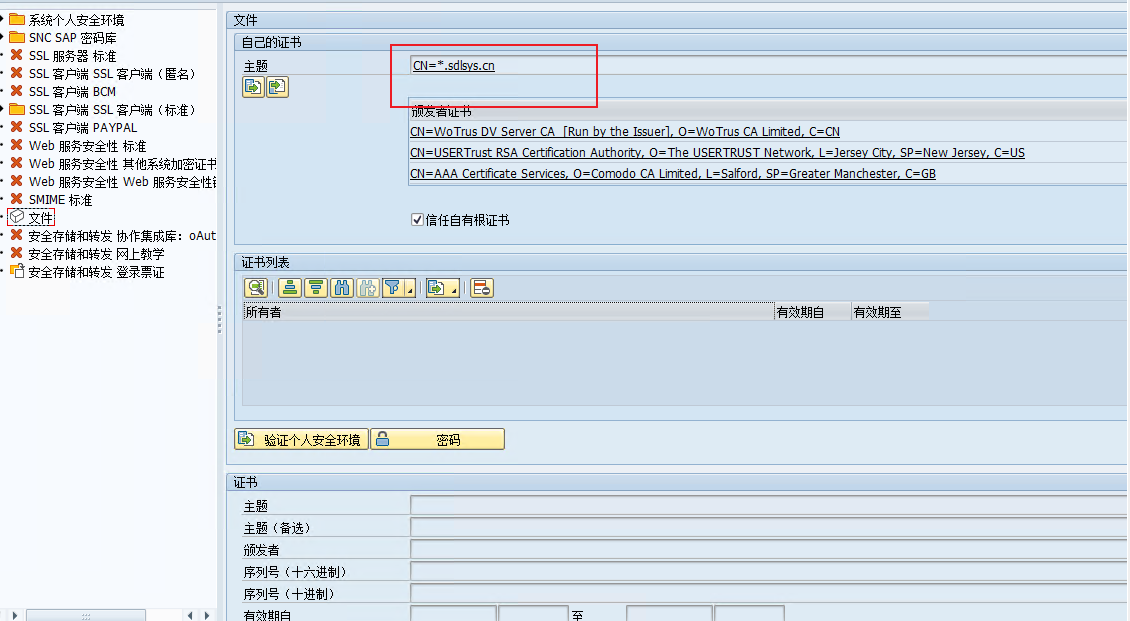Expand the SNC SAP 密码库 folder node
Screen dimensions: 1130x621
3,38
